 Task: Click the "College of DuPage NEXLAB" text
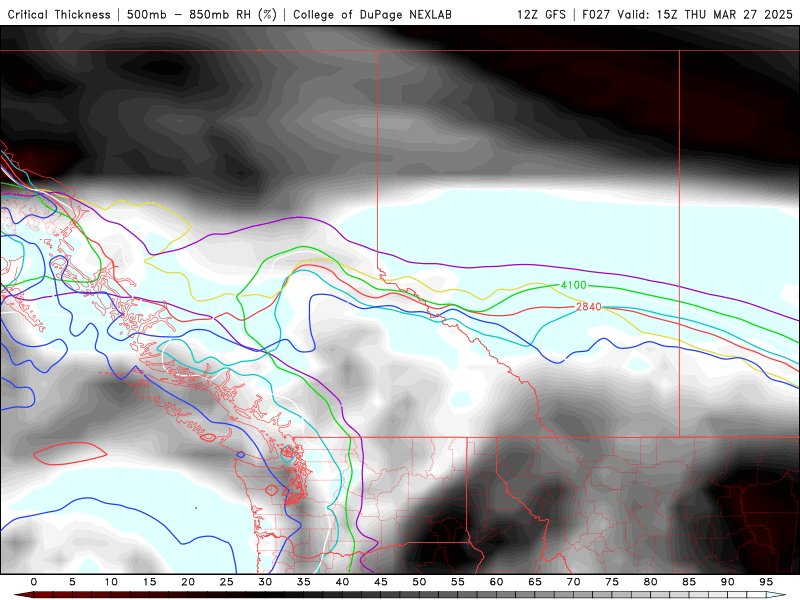coord(372,15)
